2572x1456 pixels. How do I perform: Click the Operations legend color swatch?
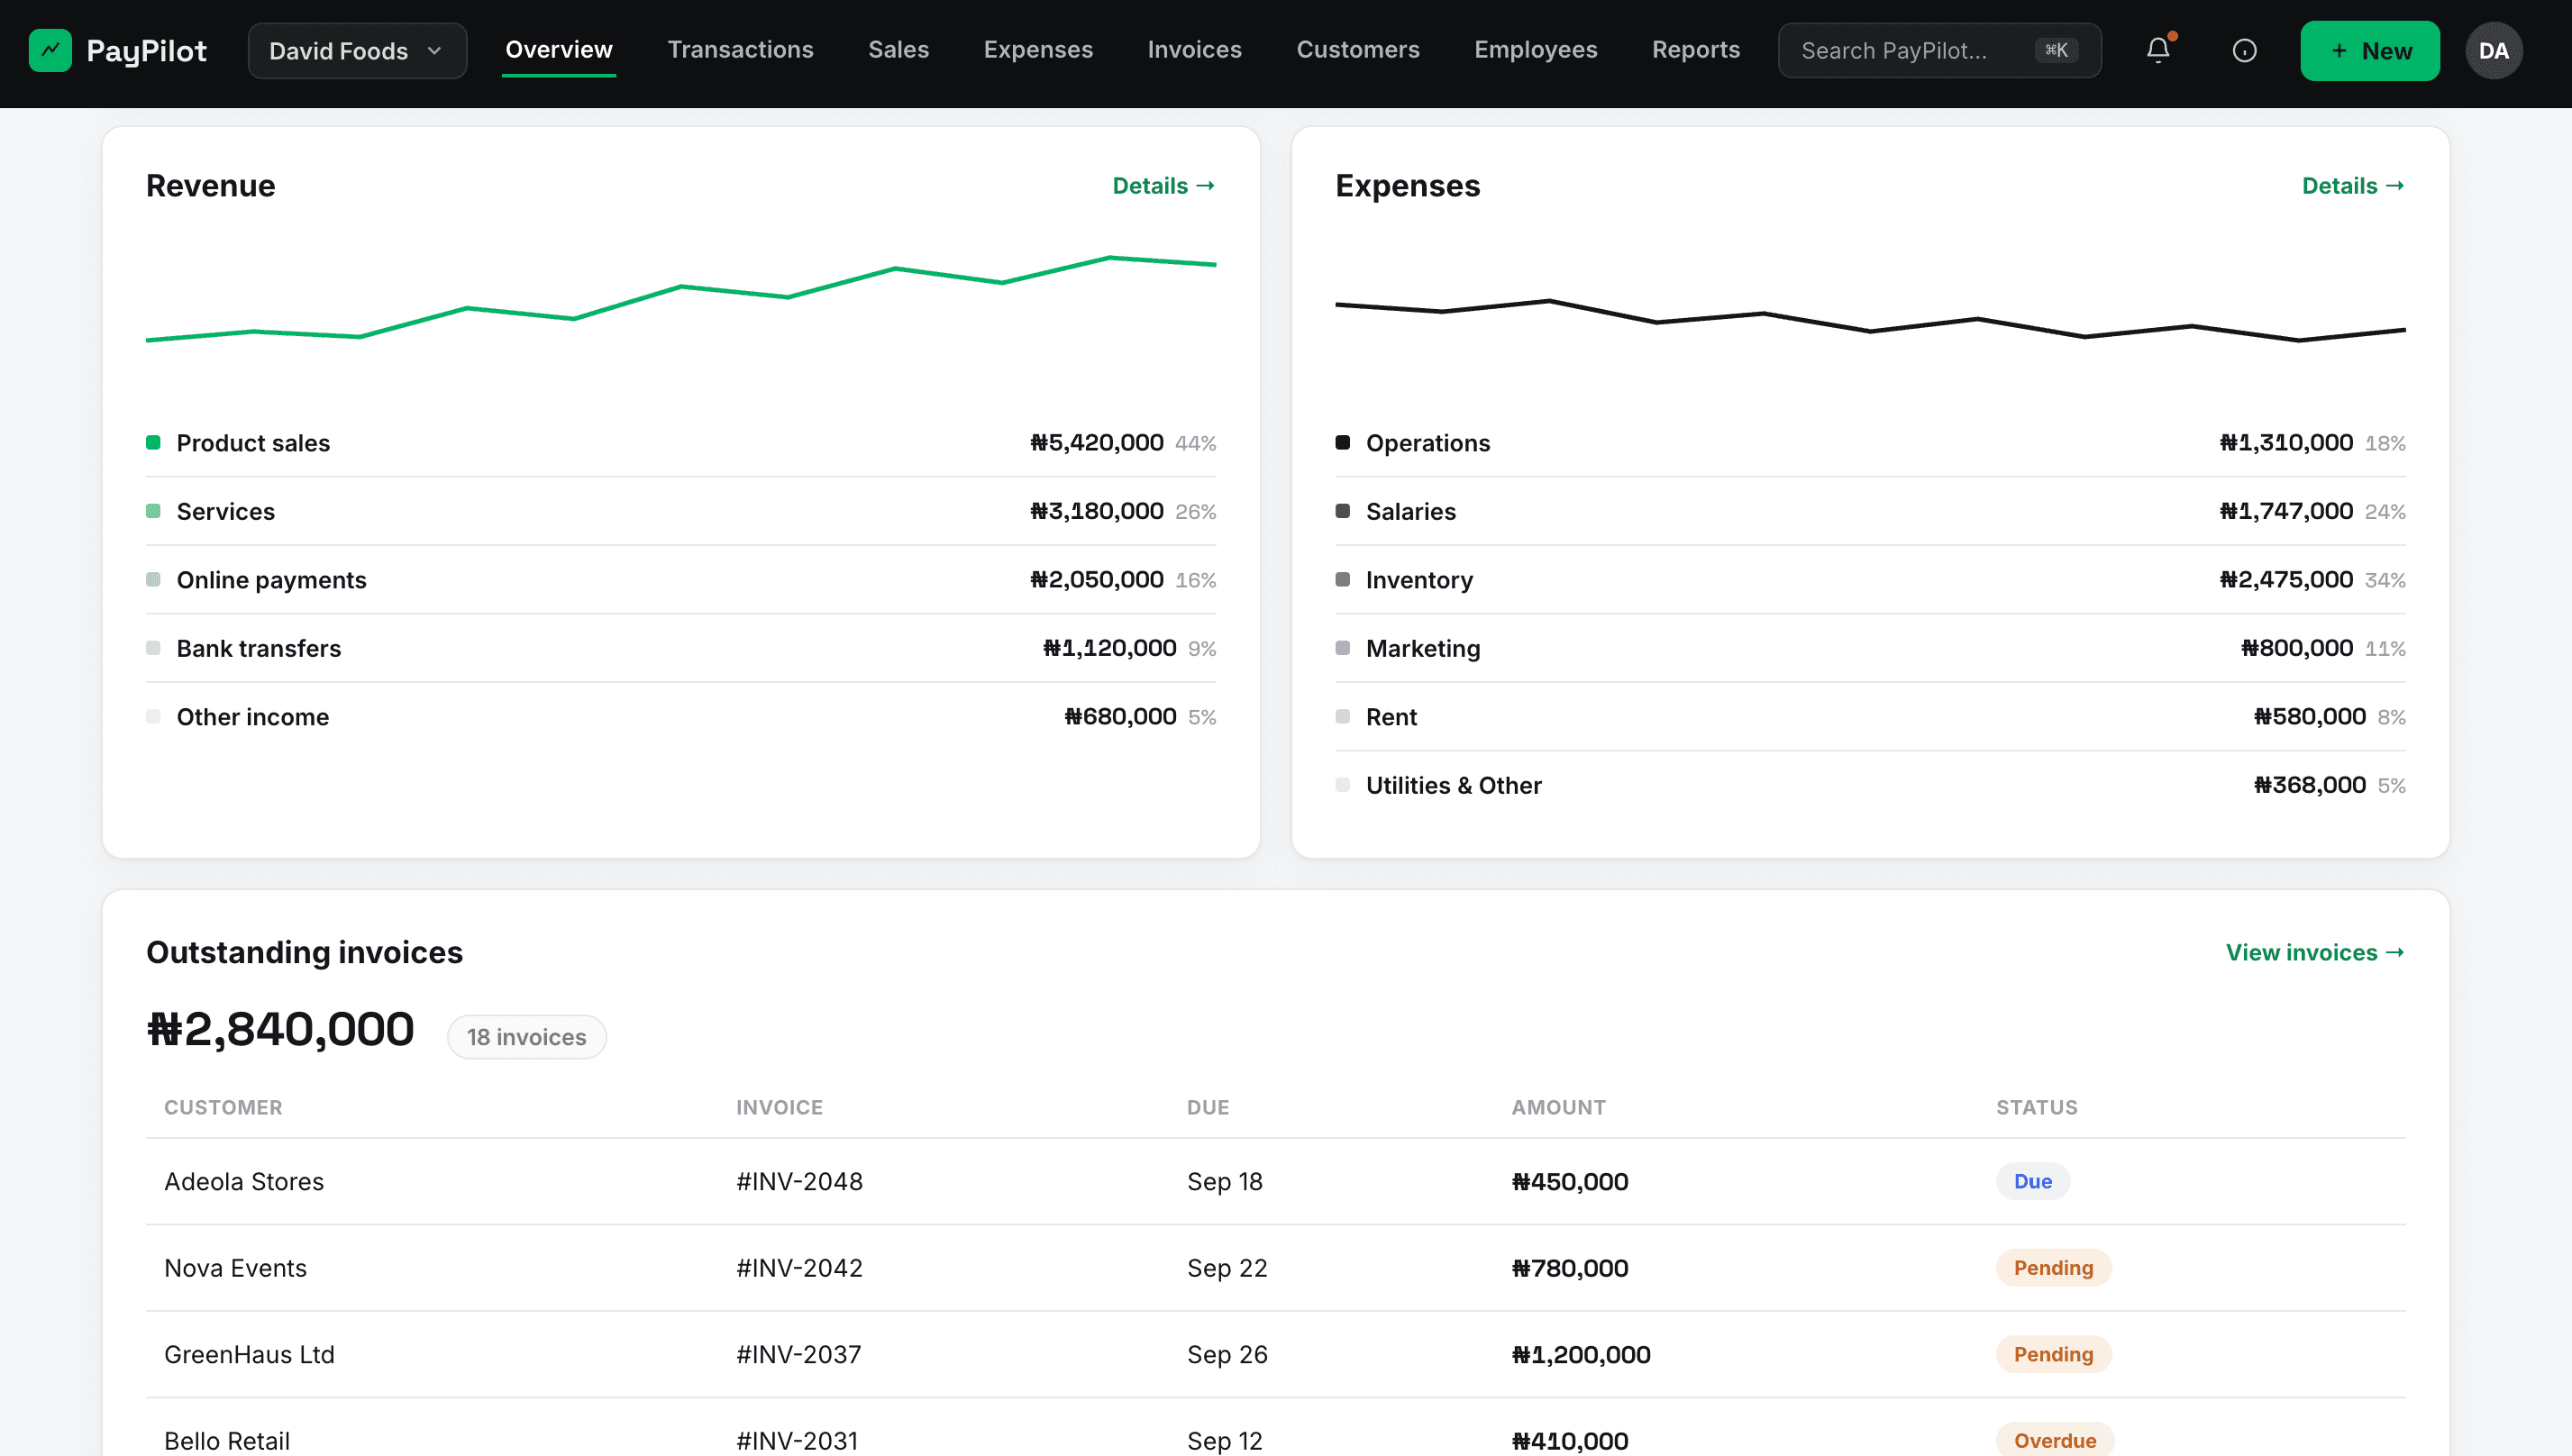pos(1342,443)
